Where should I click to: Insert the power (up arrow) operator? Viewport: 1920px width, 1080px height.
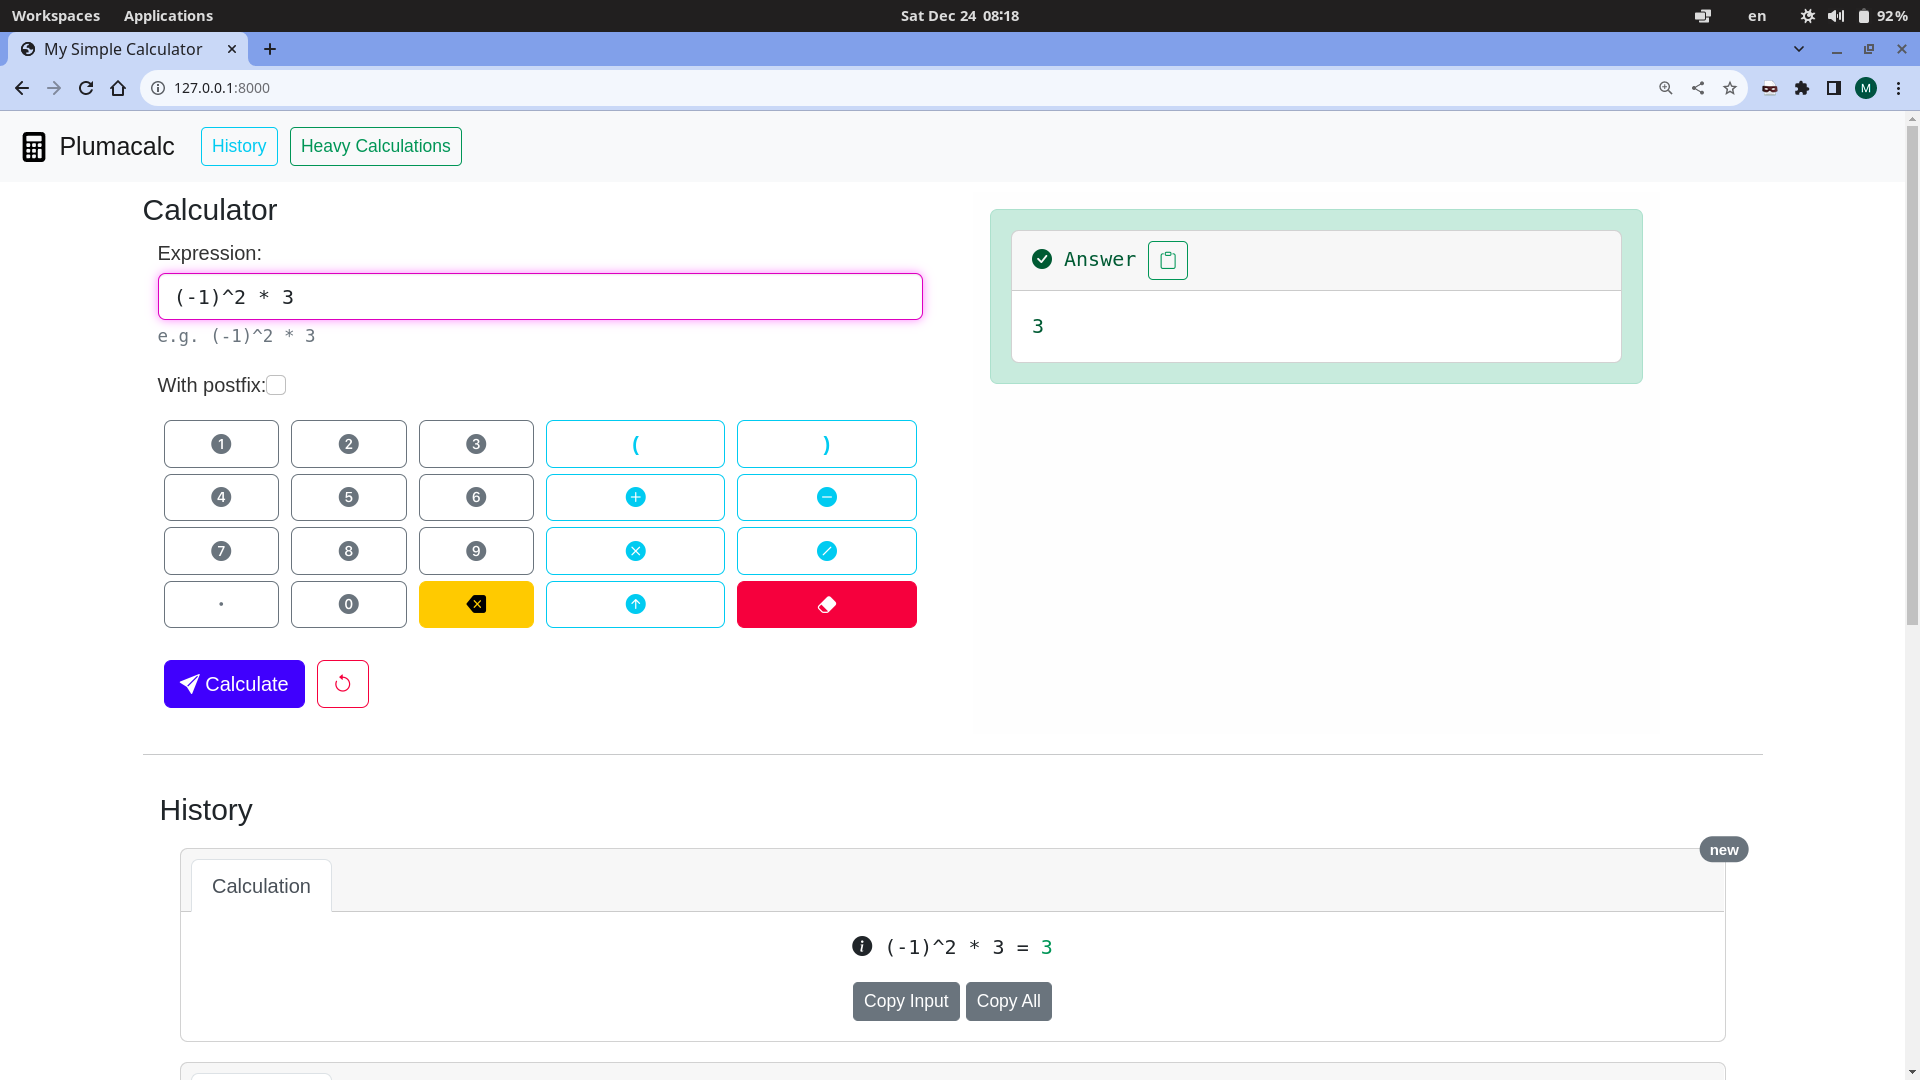pos(635,604)
